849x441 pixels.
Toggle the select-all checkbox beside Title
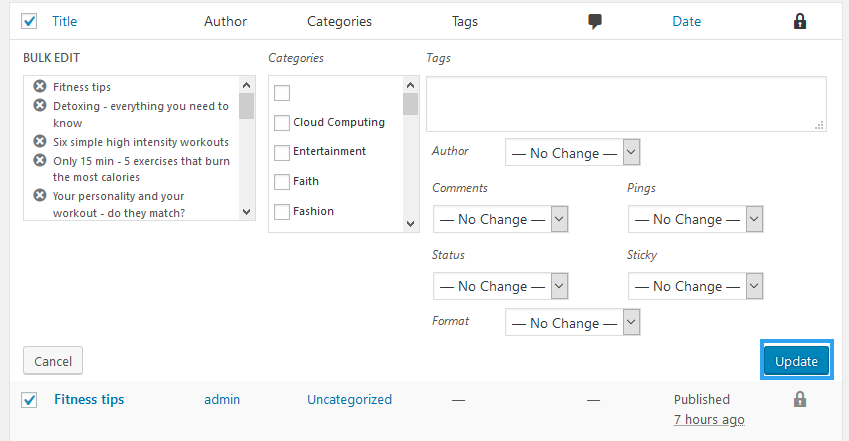(30, 21)
